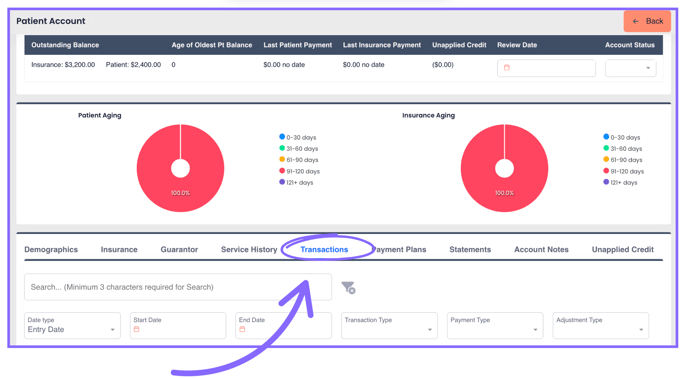The height and width of the screenshot is (378, 688).
Task: Toggle Patient Aging 61-90 days legend dot
Action: (x=282, y=159)
